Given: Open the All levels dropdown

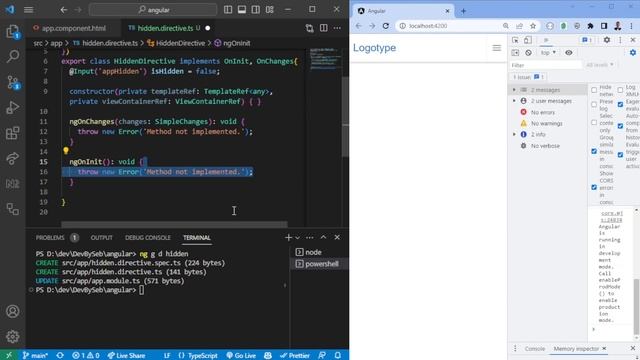Looking at the screenshot, I should click(x=600, y=65).
